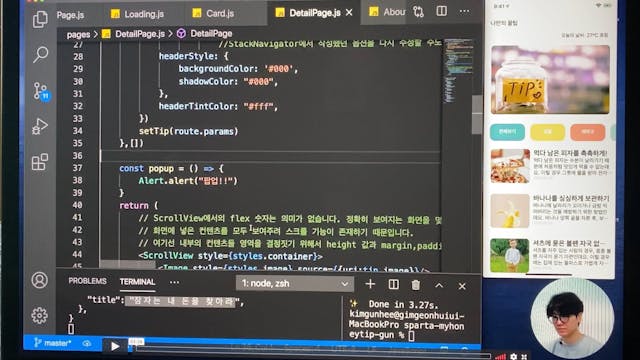Image resolution: width=640 pixels, height=360 pixels.
Task: Tap the banana tip card thumbnail
Action: pos(510,211)
